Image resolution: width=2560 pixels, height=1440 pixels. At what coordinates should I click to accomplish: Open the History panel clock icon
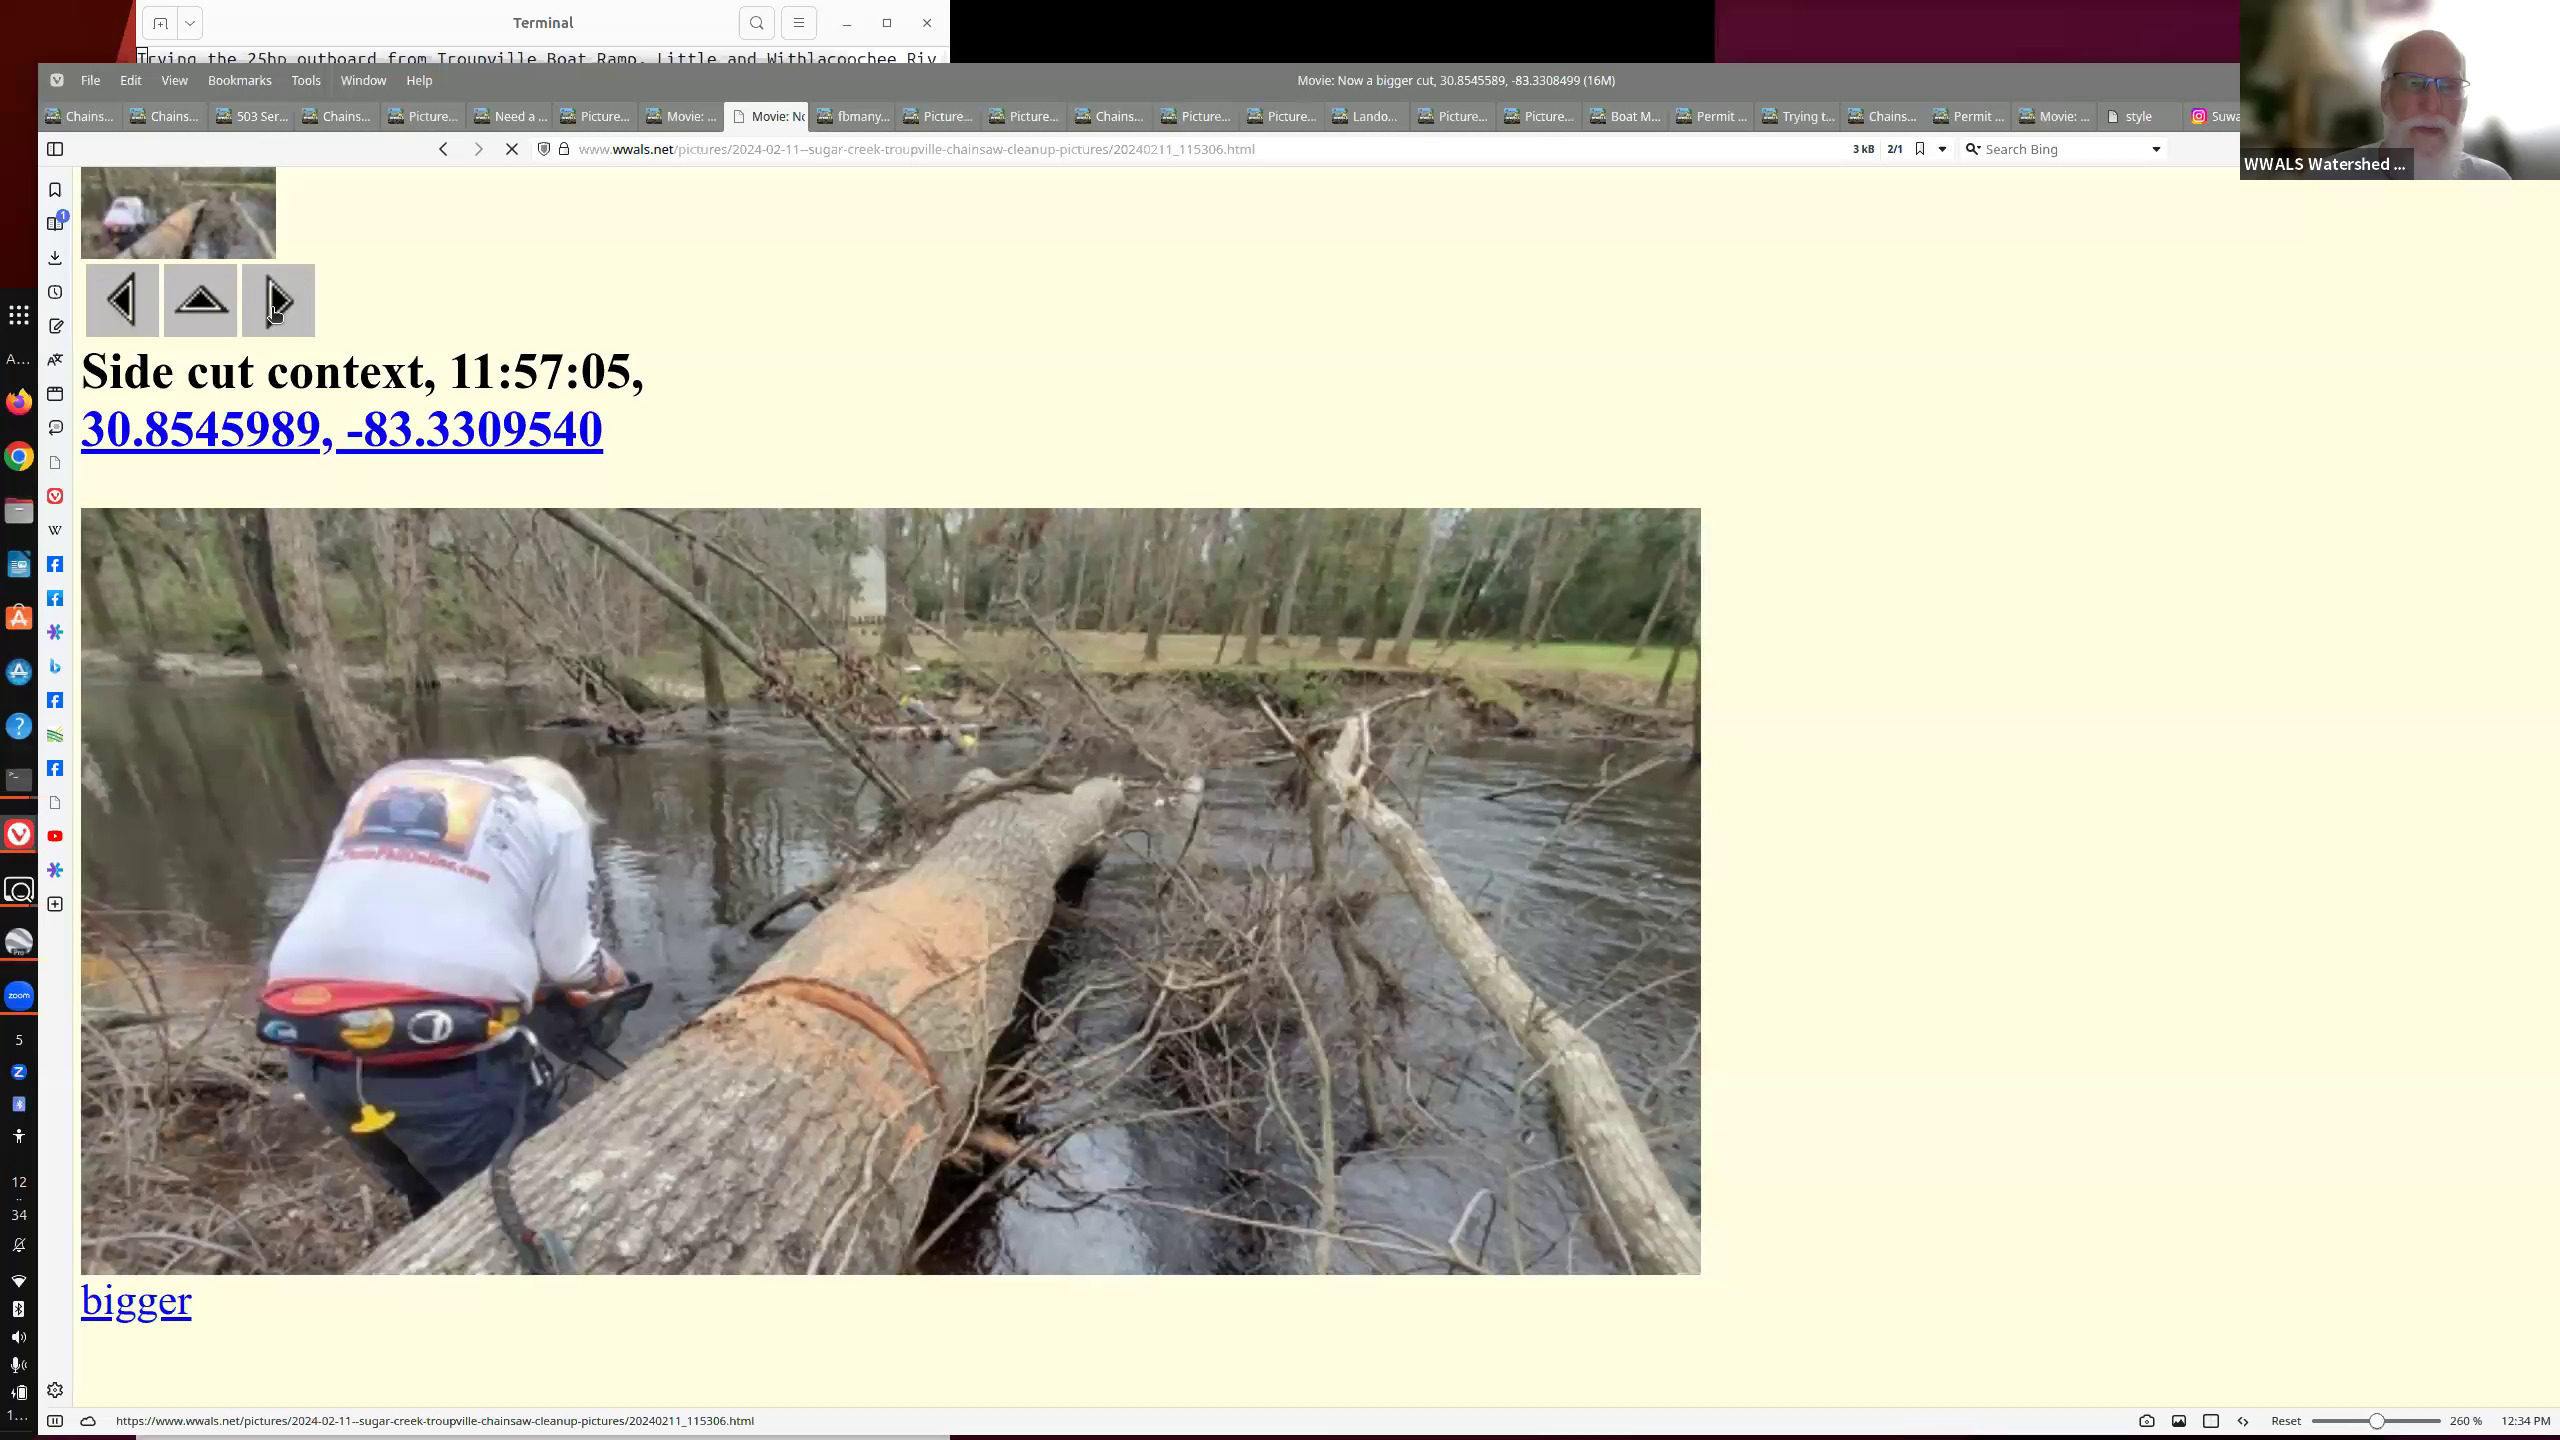55,292
